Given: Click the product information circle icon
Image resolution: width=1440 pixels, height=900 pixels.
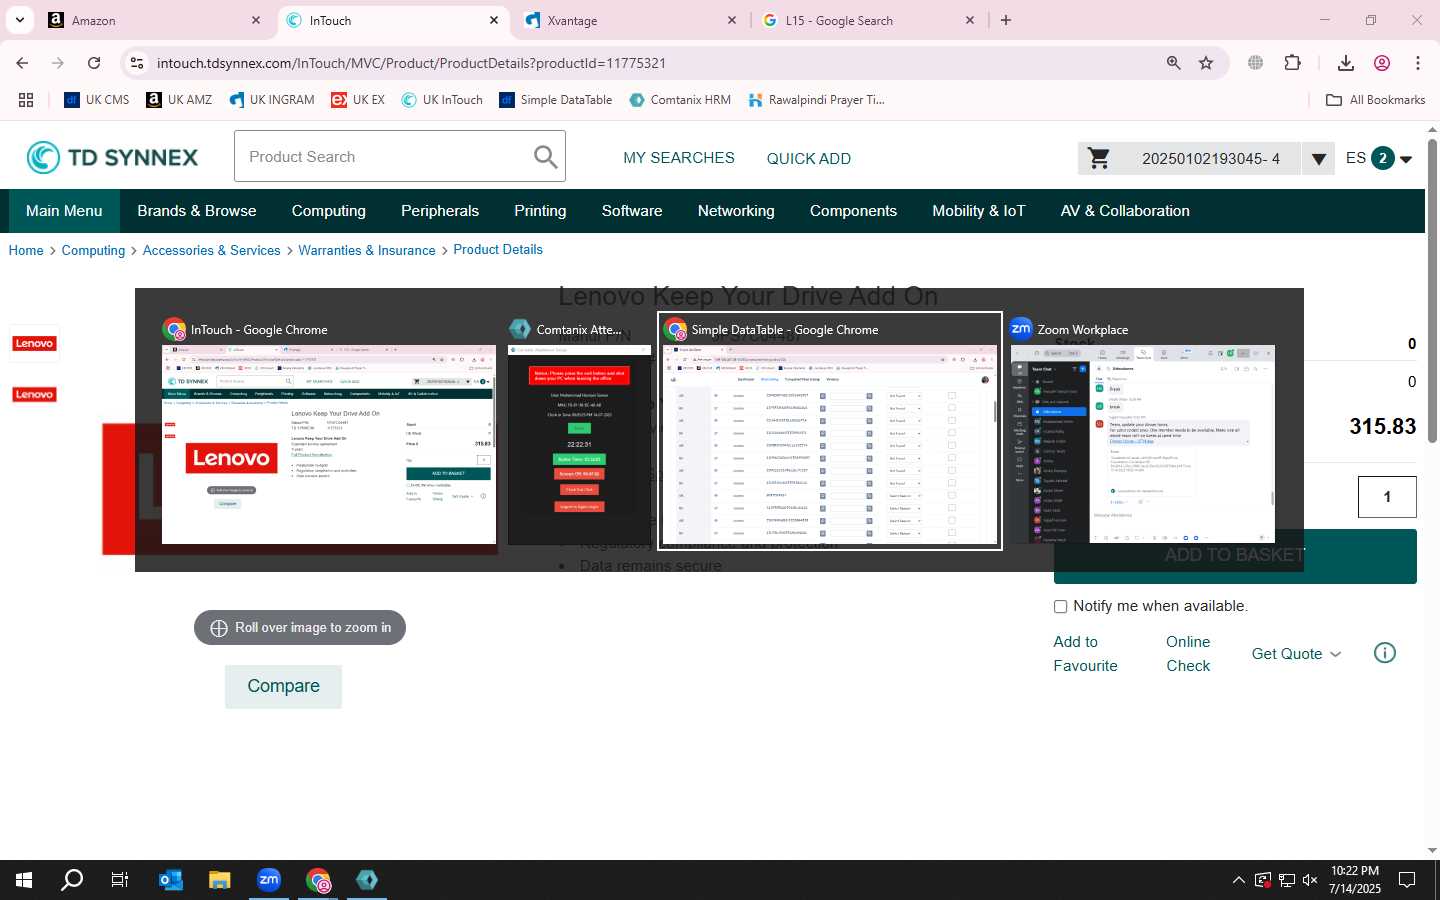Looking at the screenshot, I should click(x=1384, y=653).
